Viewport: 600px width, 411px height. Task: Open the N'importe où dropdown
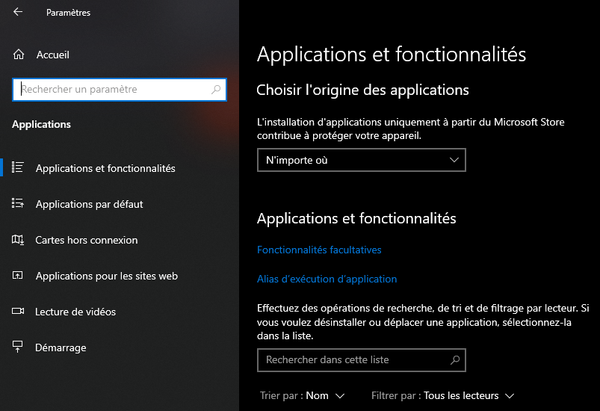(361, 160)
